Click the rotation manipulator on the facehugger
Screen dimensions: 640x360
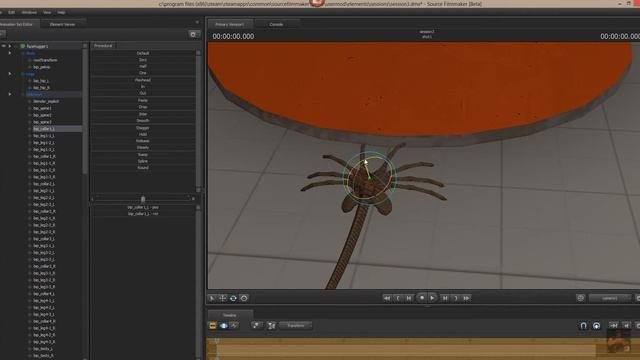pos(369,178)
